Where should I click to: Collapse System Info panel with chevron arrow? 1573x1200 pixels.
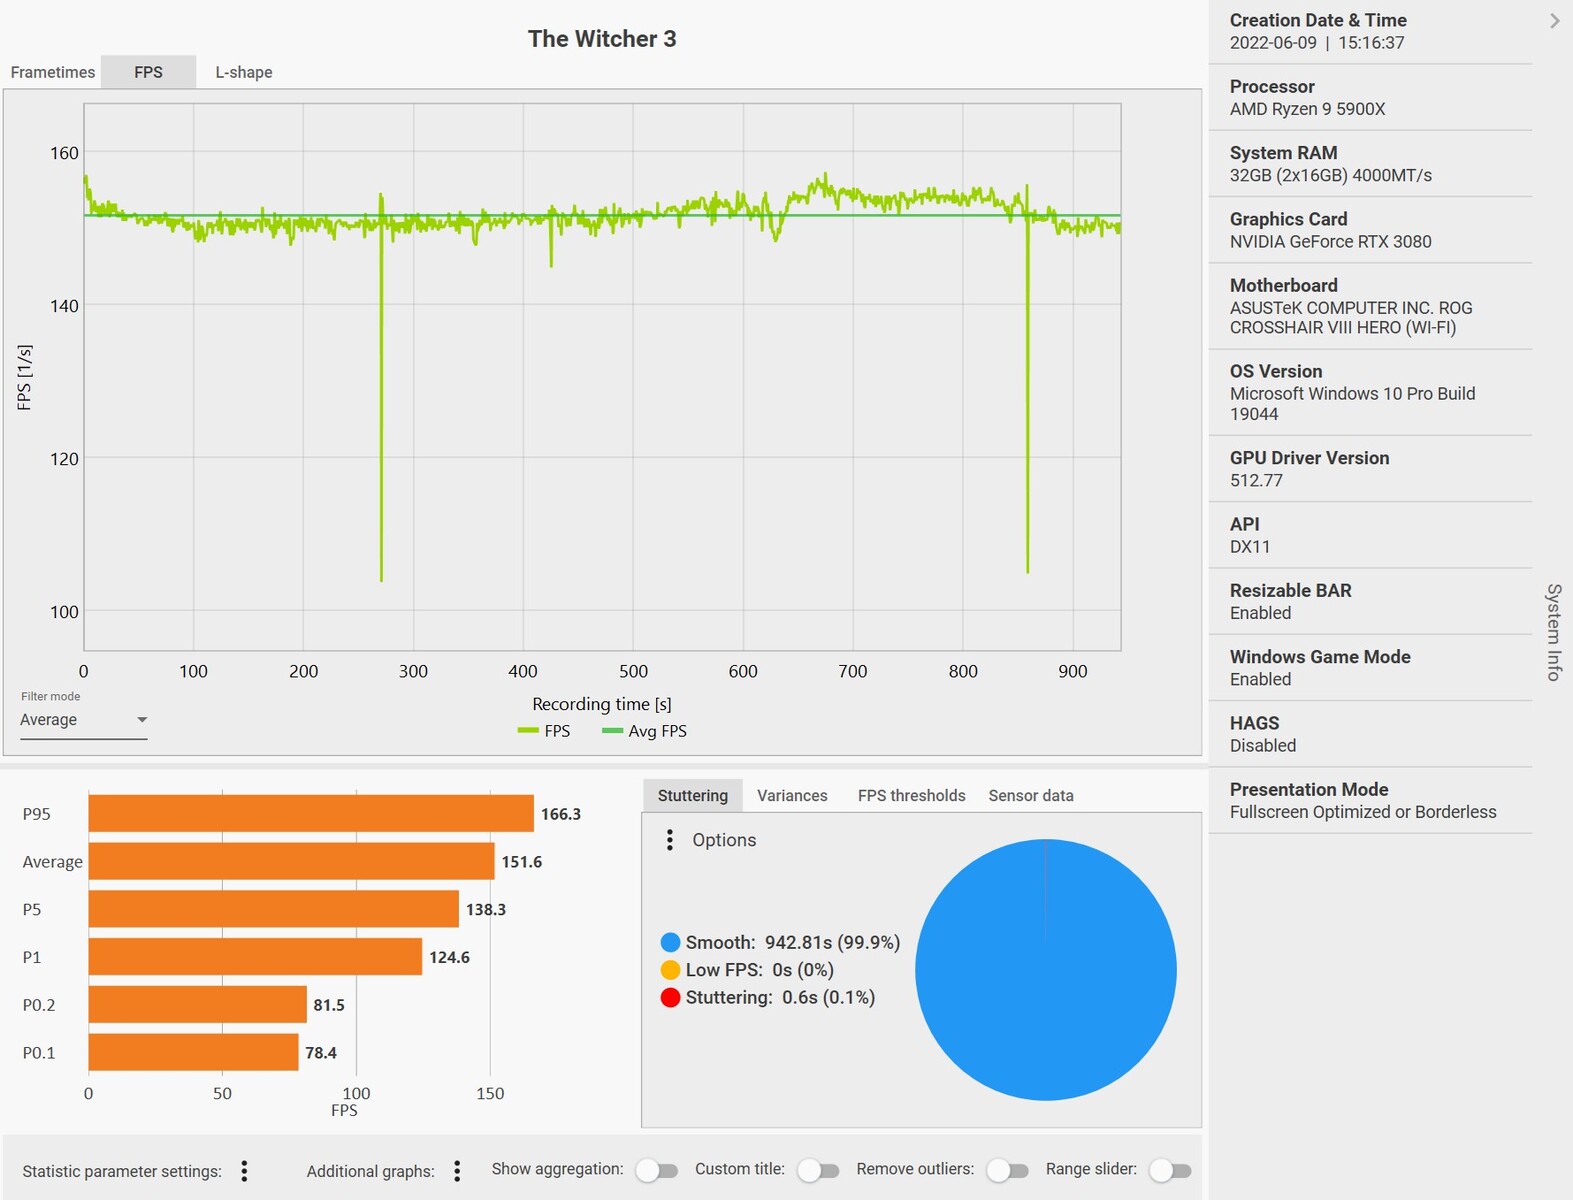click(1554, 21)
